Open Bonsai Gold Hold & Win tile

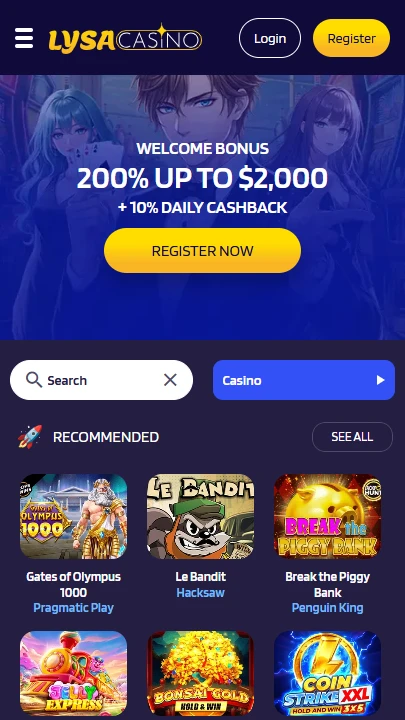click(201, 673)
